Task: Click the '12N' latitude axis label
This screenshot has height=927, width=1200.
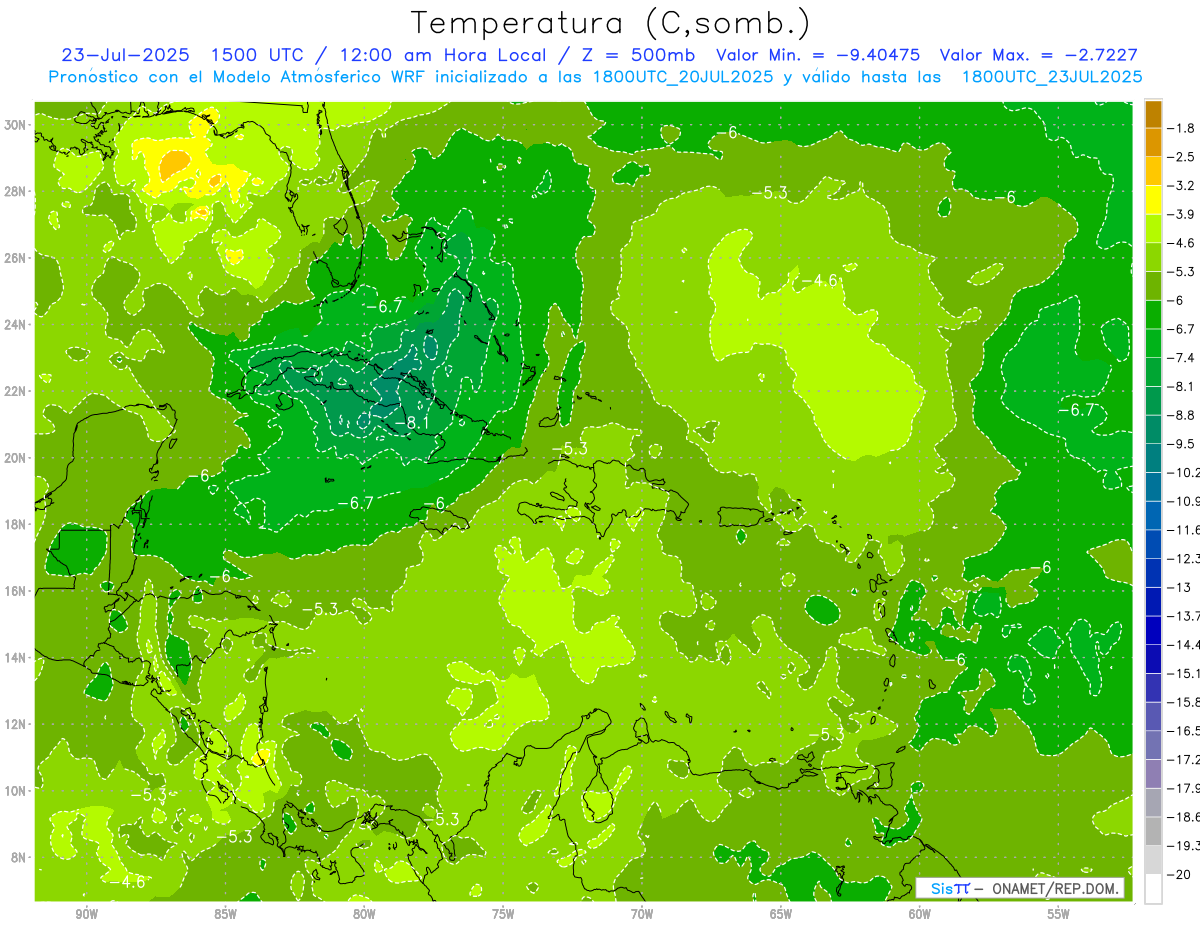Action: click(x=16, y=724)
